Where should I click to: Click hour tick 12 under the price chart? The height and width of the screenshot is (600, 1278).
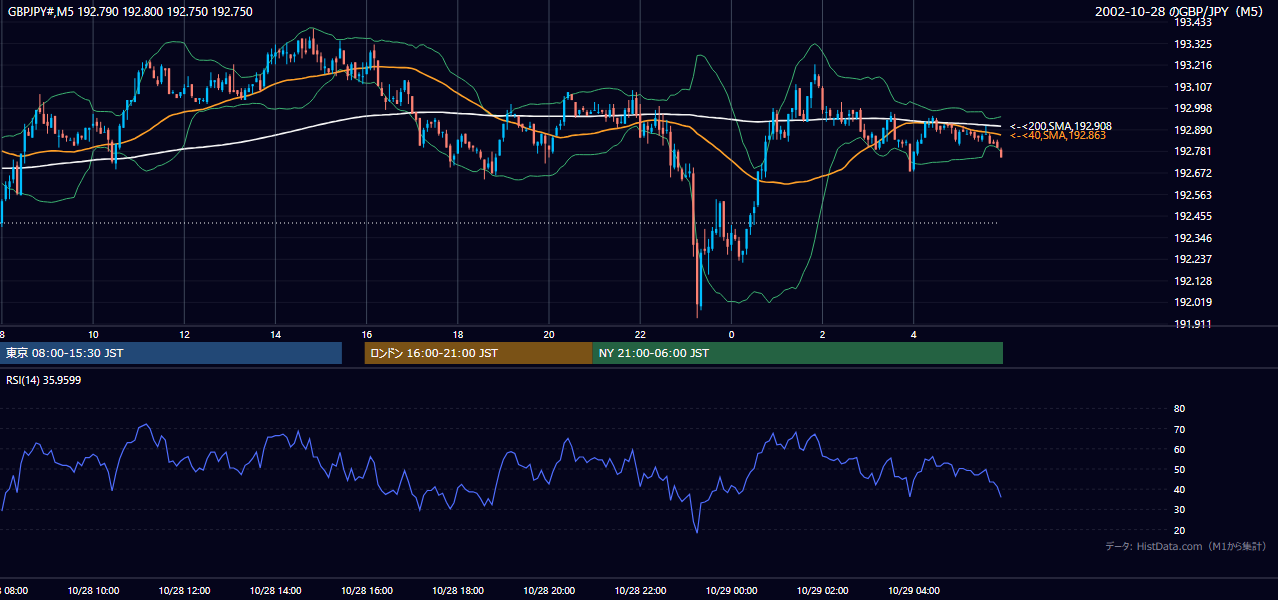[184, 334]
